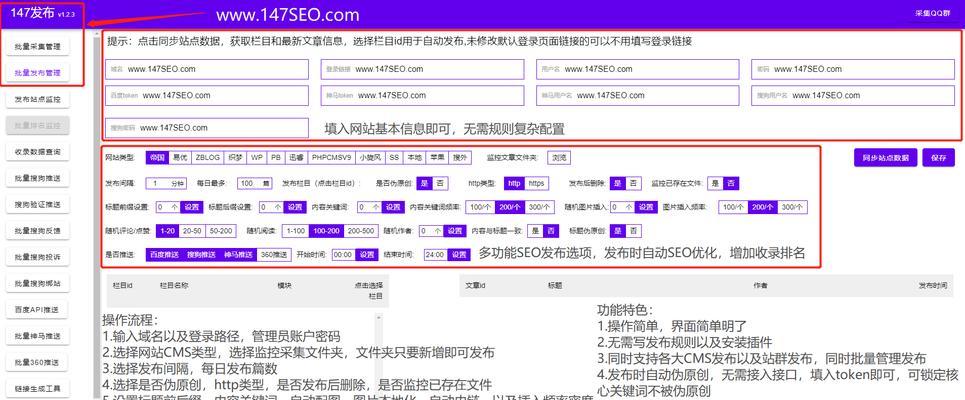The height and width of the screenshot is (400, 965).
Task: Open 批量采集管理 in the sidebar
Action: (x=38, y=46)
